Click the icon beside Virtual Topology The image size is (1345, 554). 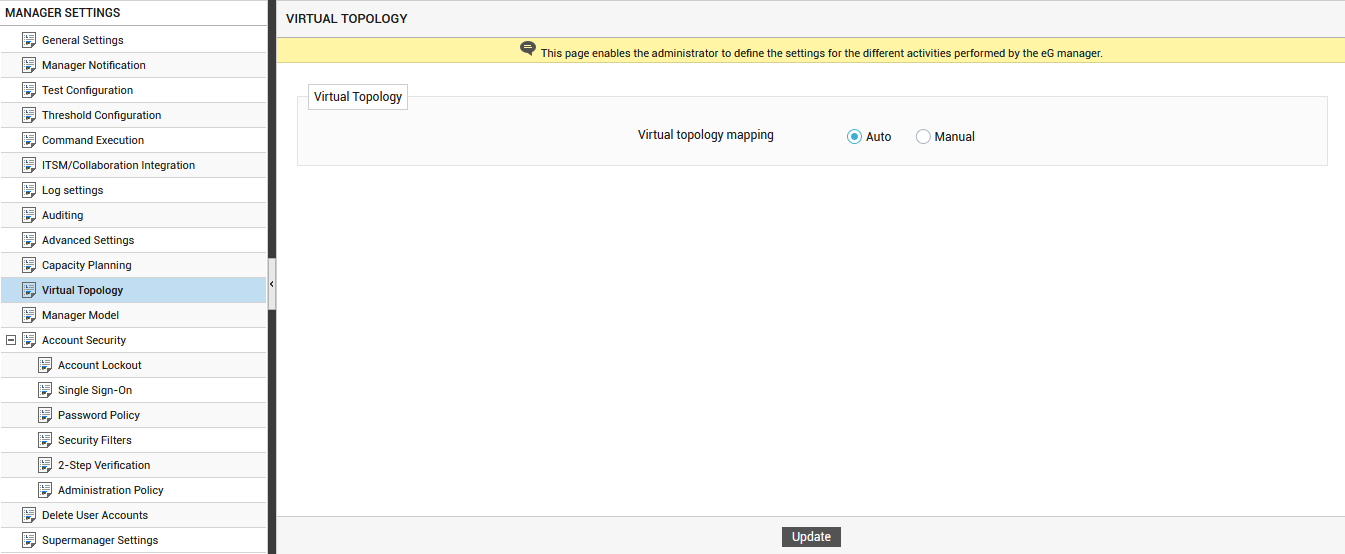(29, 290)
